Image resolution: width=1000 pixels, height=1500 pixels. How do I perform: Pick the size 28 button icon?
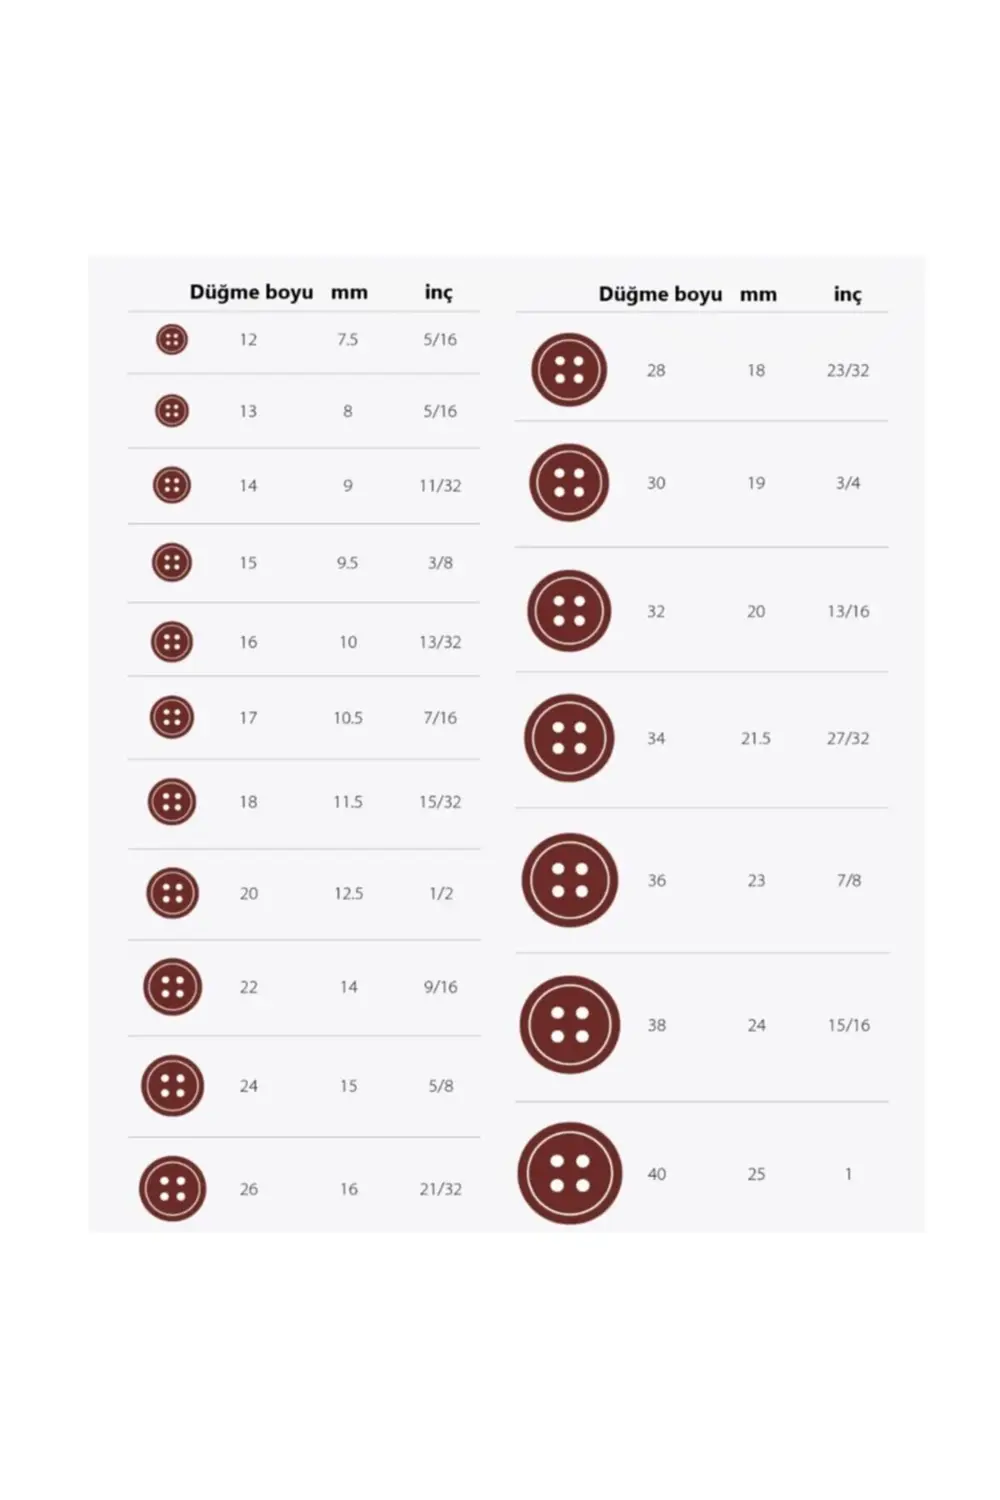pyautogui.click(x=569, y=370)
